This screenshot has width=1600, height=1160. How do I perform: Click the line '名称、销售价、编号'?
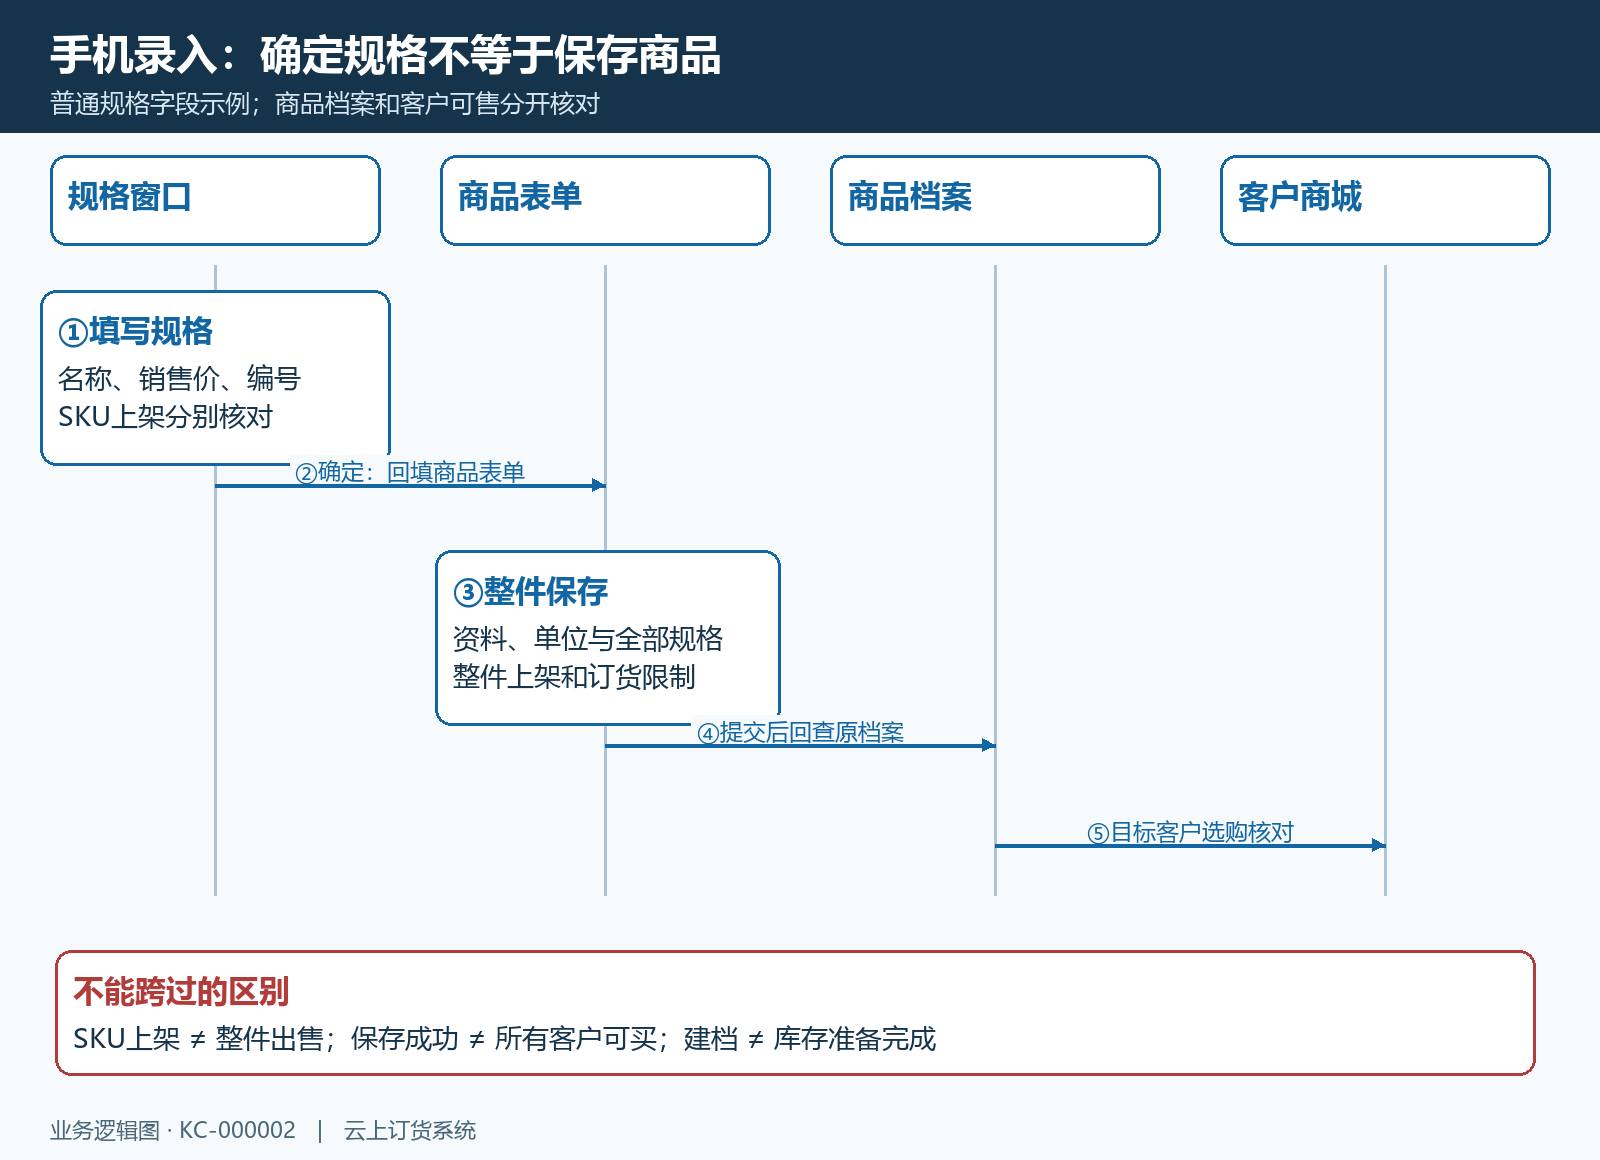(179, 379)
